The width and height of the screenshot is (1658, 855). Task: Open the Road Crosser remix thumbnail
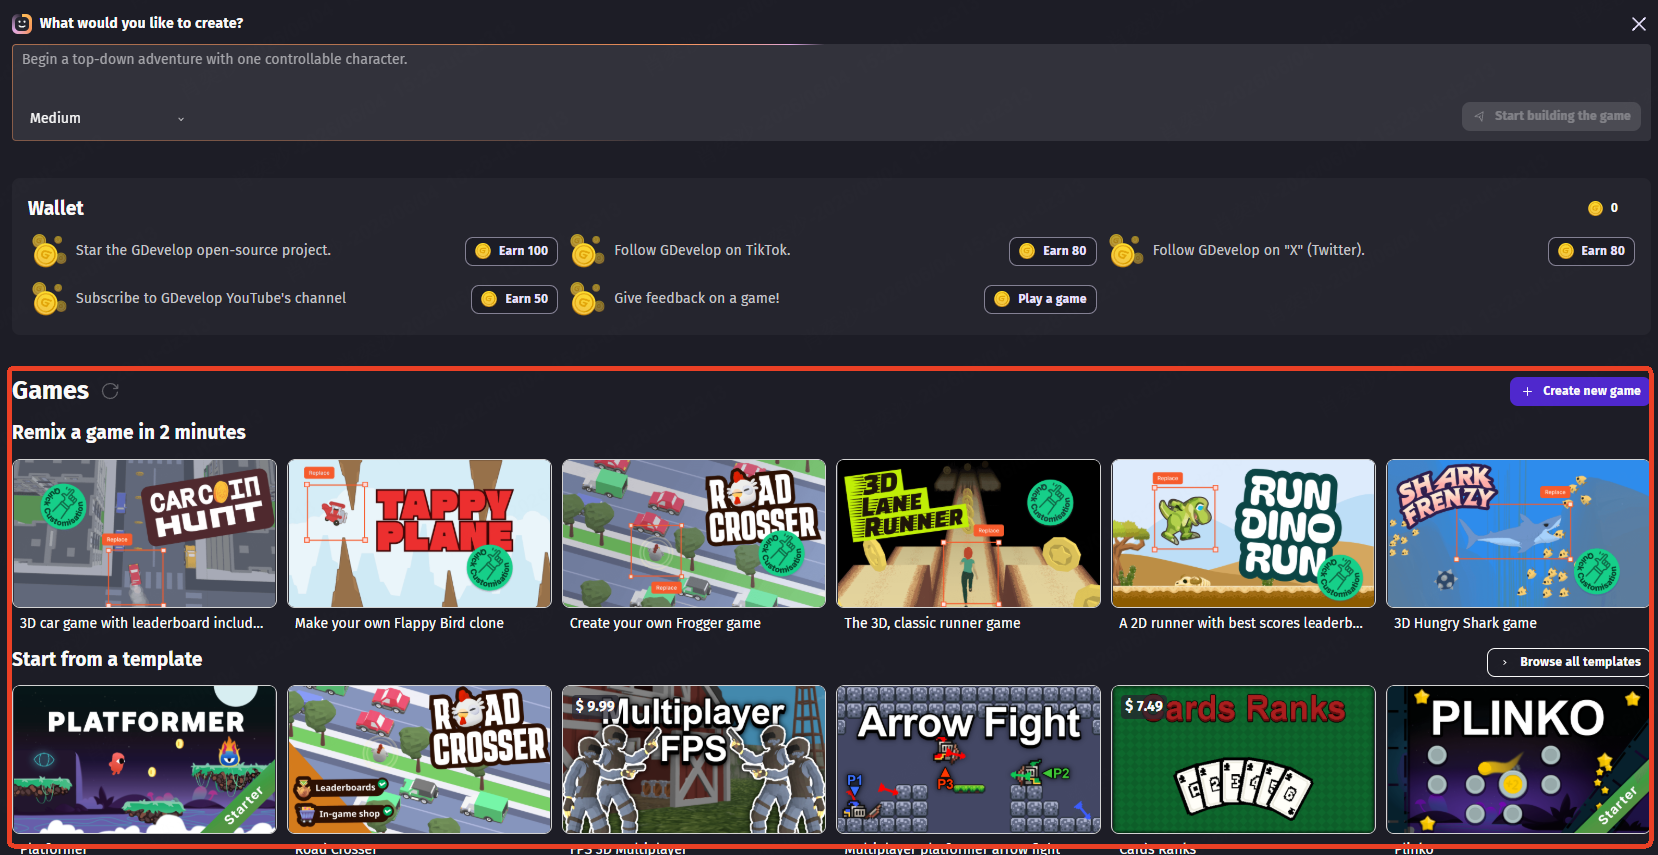point(694,534)
